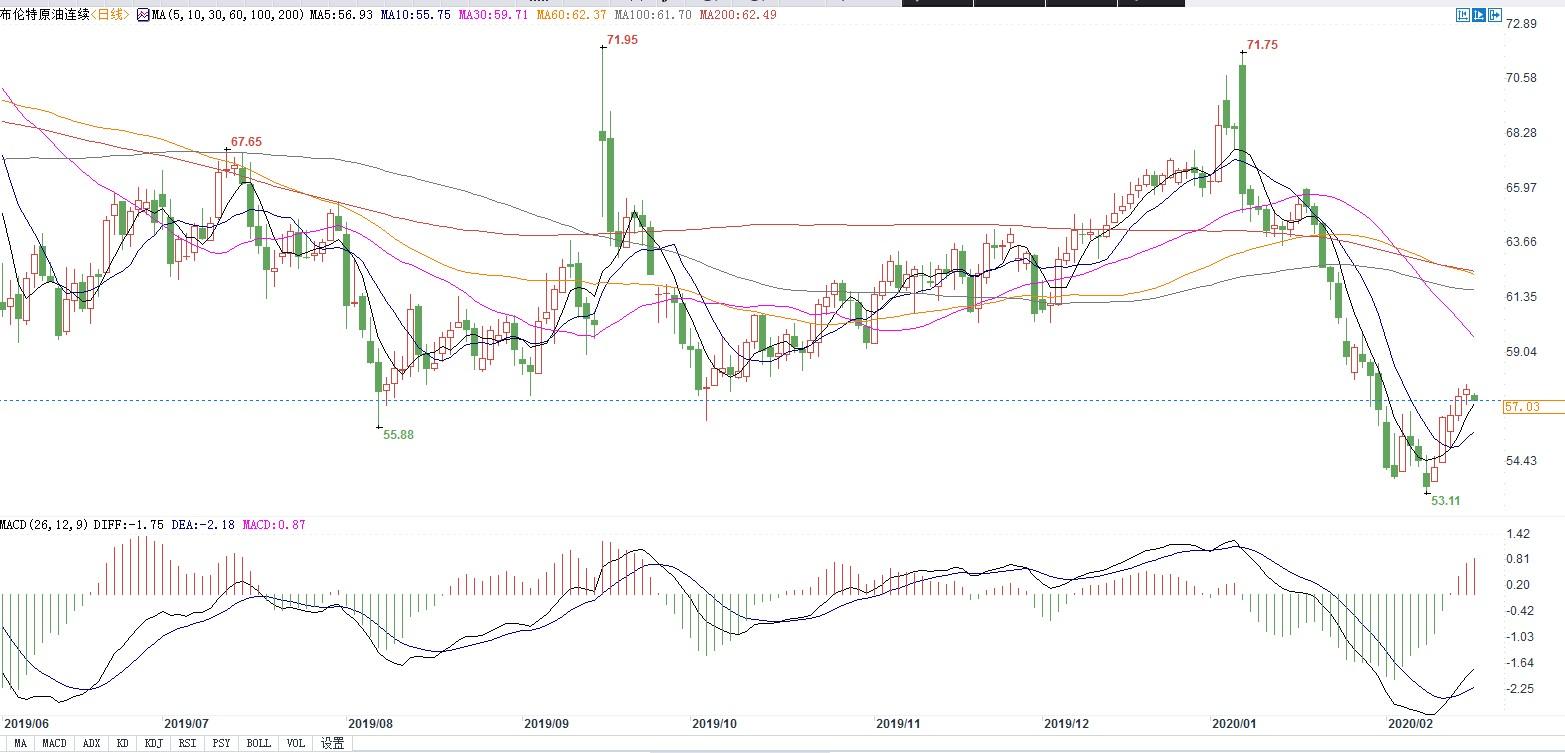Click the 53.11 low price marker
Screen dimensions: 1565x753
(1445, 500)
